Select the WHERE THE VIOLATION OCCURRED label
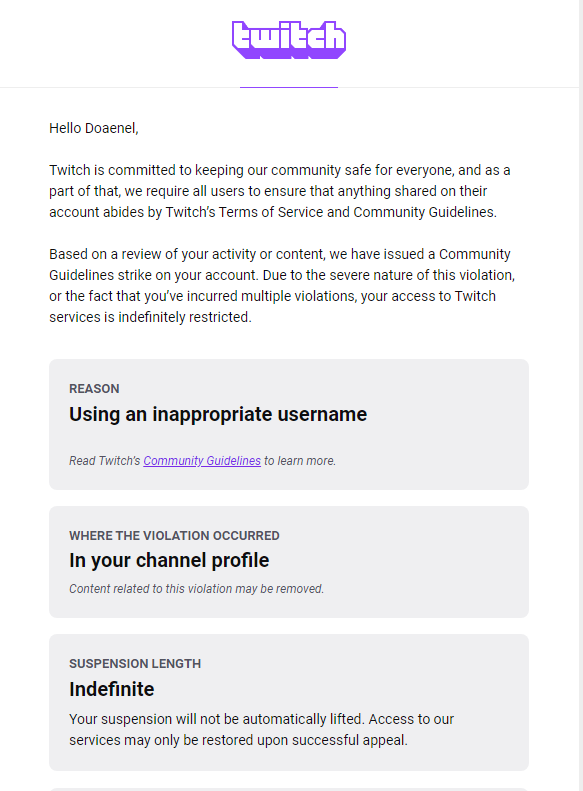Image resolution: width=583 pixels, height=791 pixels. 174,535
